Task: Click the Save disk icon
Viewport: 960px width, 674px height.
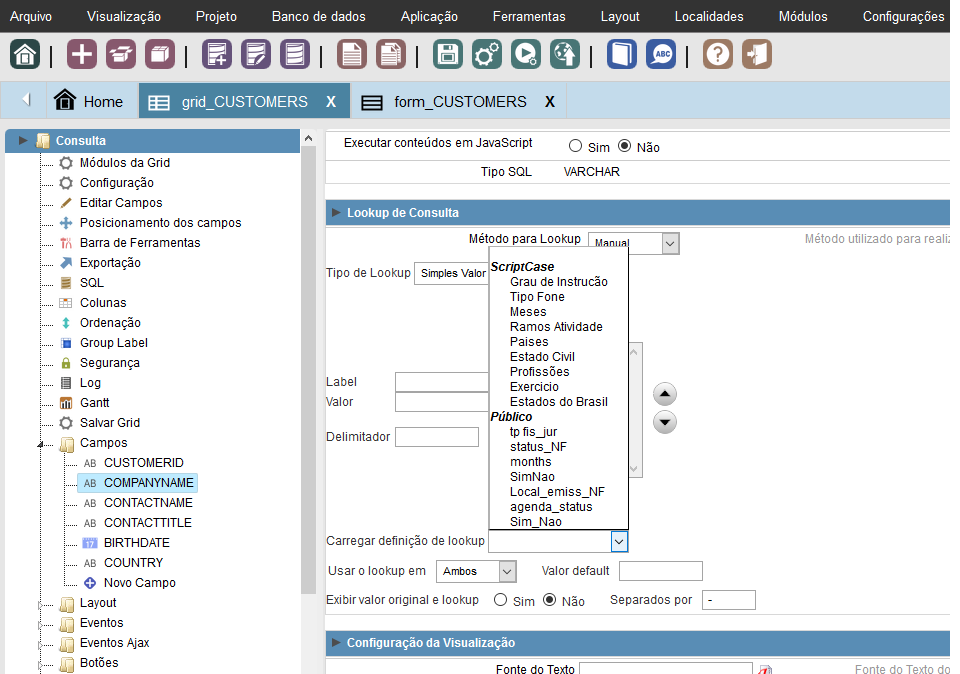Action: (x=448, y=54)
